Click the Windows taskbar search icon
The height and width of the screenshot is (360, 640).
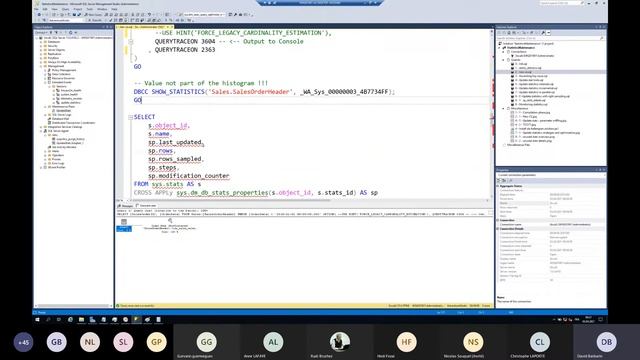coord(48,320)
